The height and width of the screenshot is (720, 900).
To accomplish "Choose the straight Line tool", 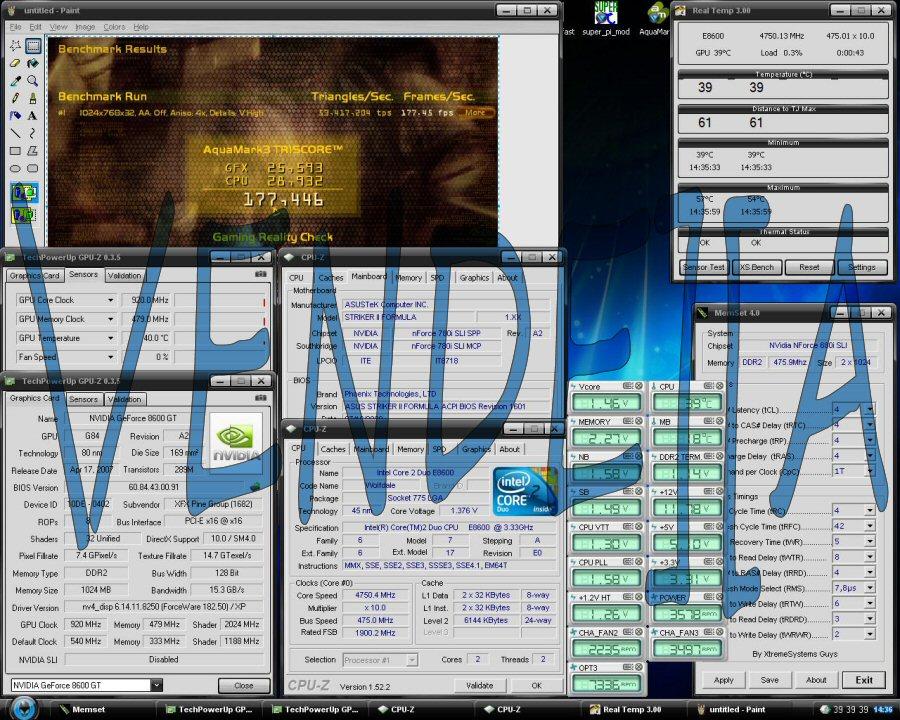I will point(15,133).
